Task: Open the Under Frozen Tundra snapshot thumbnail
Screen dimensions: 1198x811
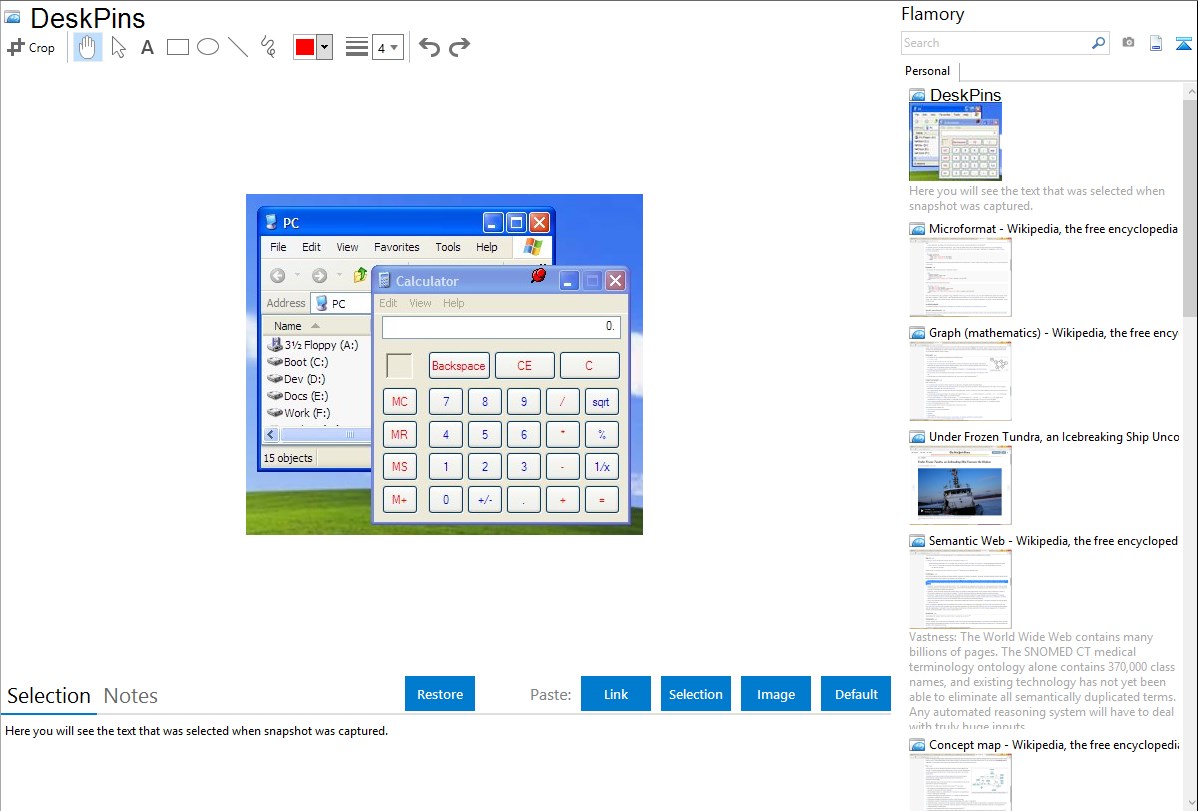Action: click(960, 485)
